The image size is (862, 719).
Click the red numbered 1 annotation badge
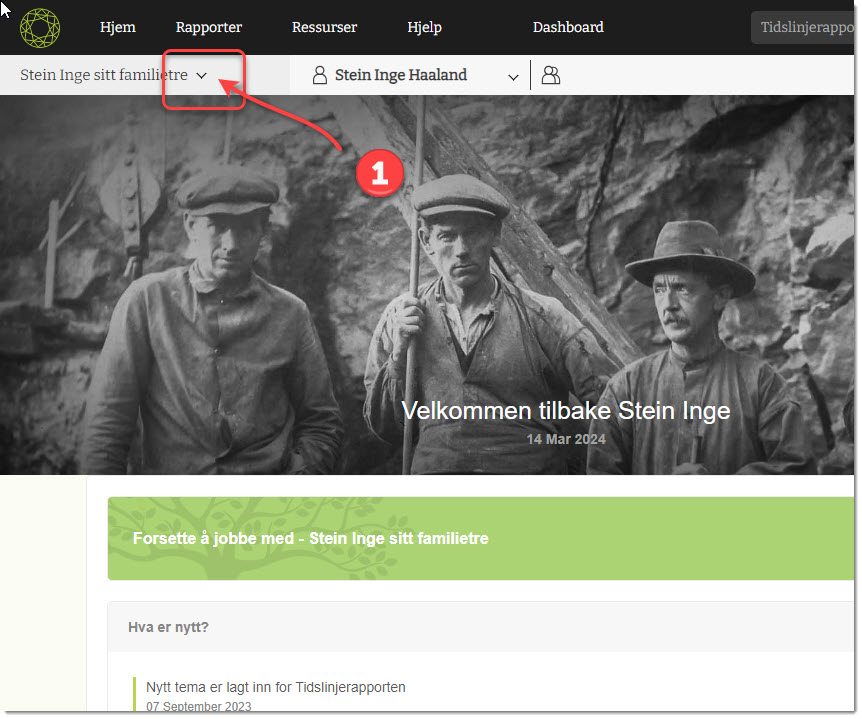coord(379,173)
